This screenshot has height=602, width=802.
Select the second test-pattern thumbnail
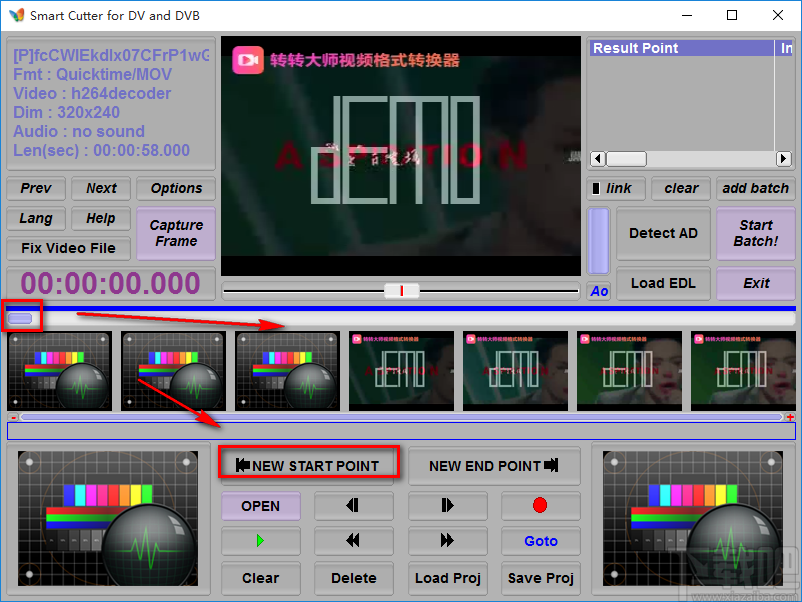coord(173,371)
